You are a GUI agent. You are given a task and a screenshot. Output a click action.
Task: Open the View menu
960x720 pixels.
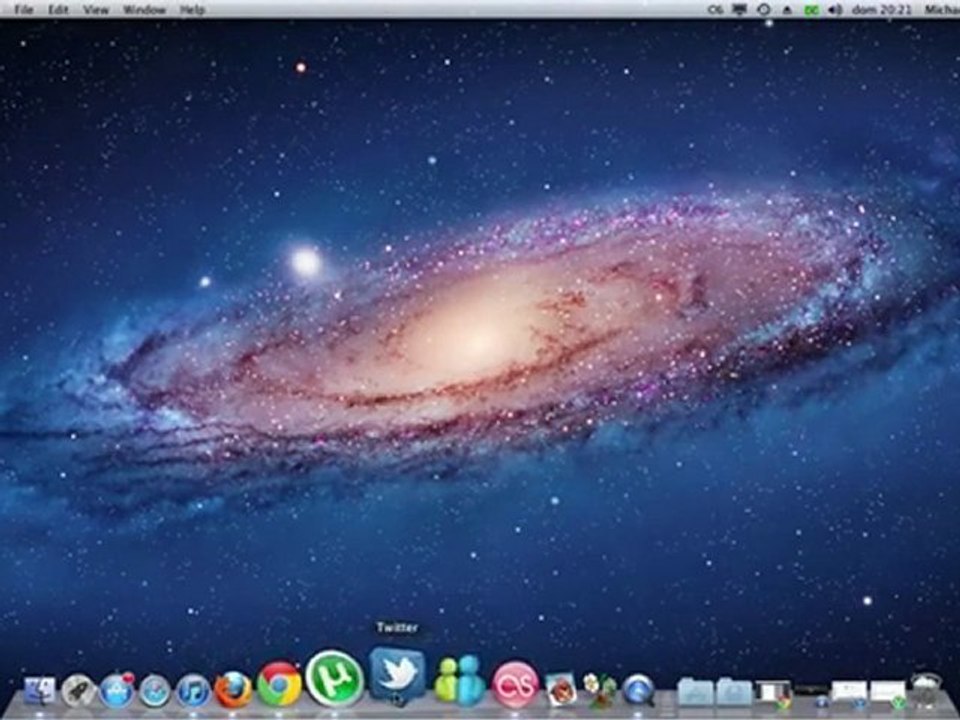pos(96,9)
